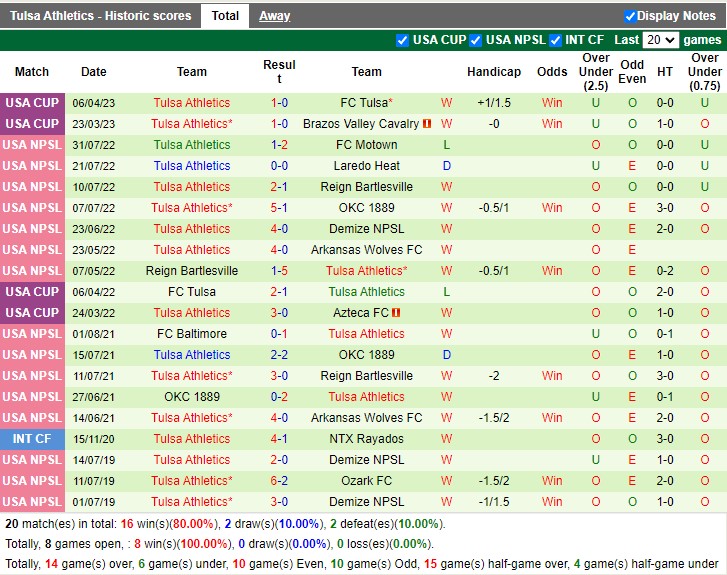The width and height of the screenshot is (727, 575).
Task: Click the red card icon beside Brazos Valley Cavalry
Action: (x=427, y=124)
